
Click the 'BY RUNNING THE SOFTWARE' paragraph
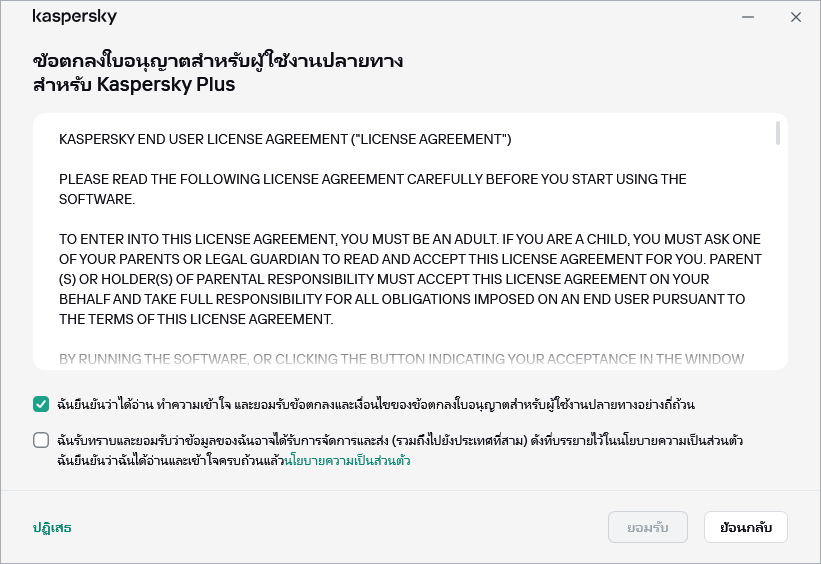pyautogui.click(x=400, y=358)
